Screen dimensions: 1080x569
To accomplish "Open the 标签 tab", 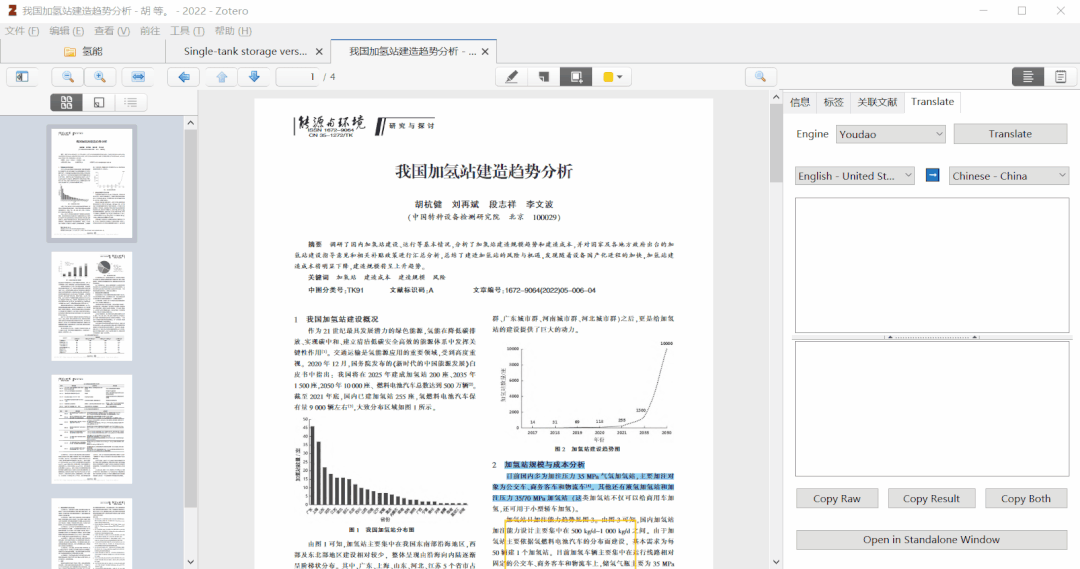I will coord(833,102).
